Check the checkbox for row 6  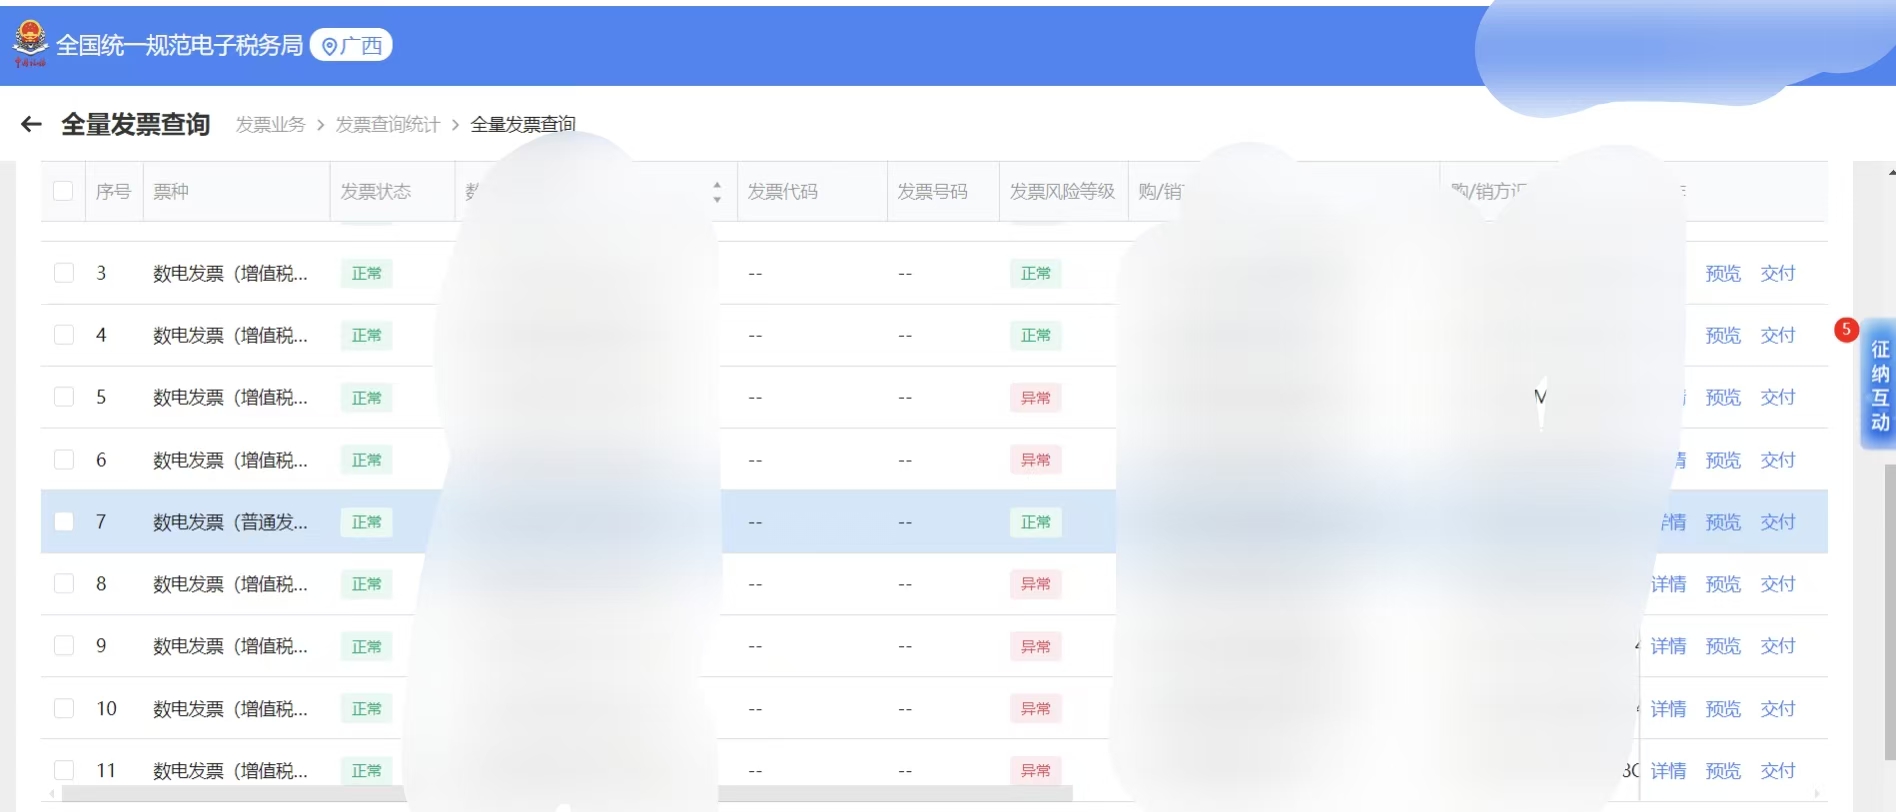pyautogui.click(x=64, y=460)
